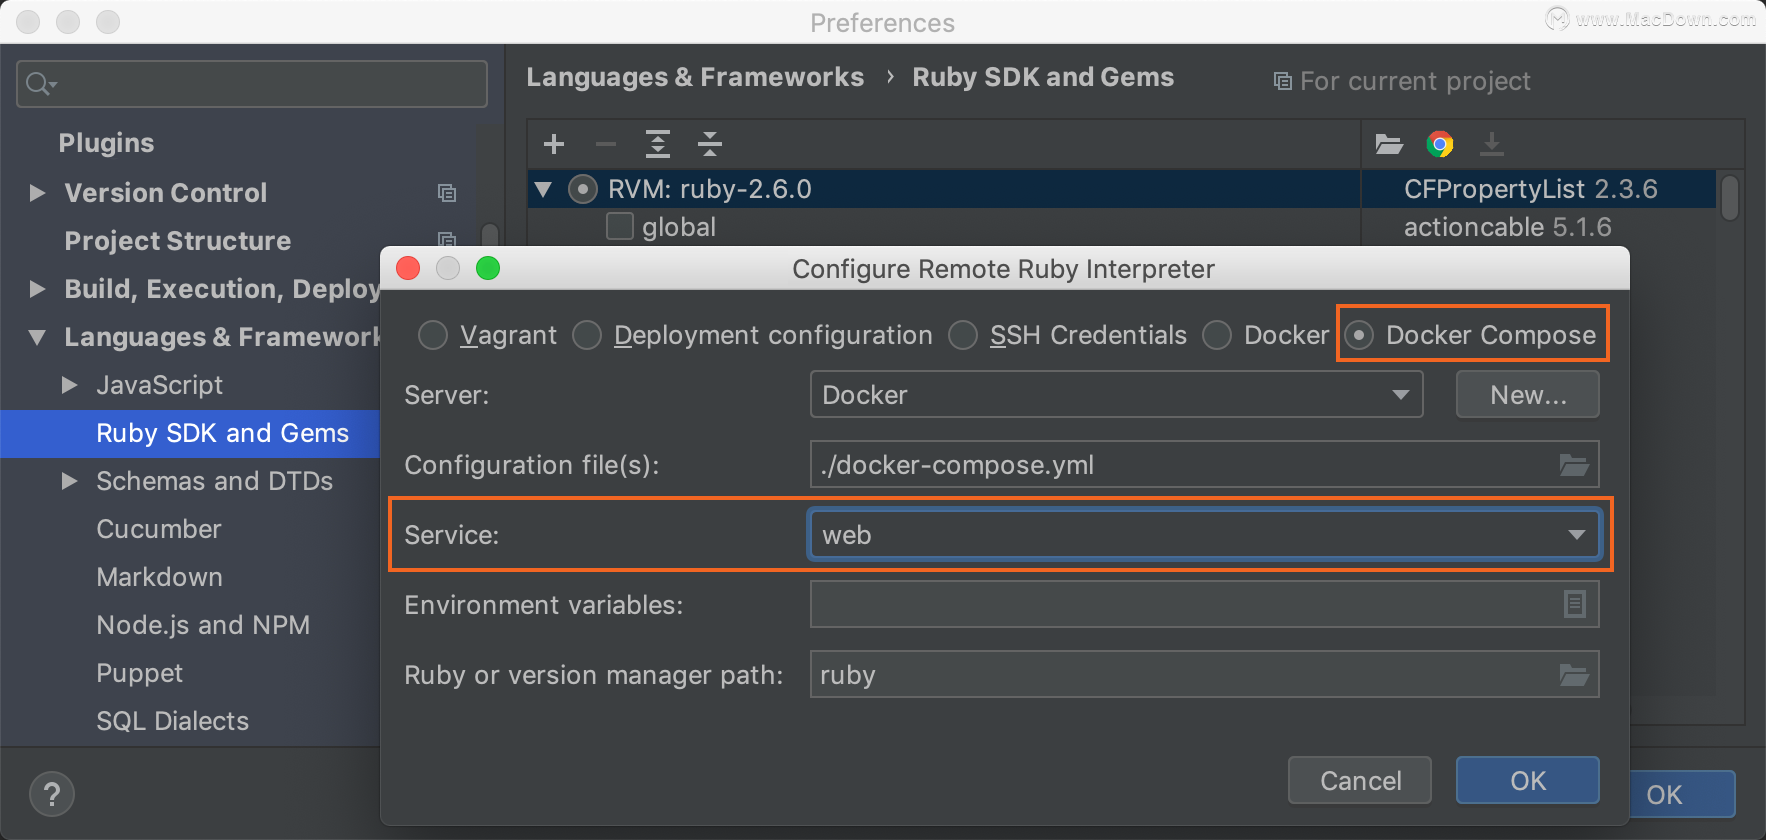Click Ruby or version manager path field

click(1204, 675)
